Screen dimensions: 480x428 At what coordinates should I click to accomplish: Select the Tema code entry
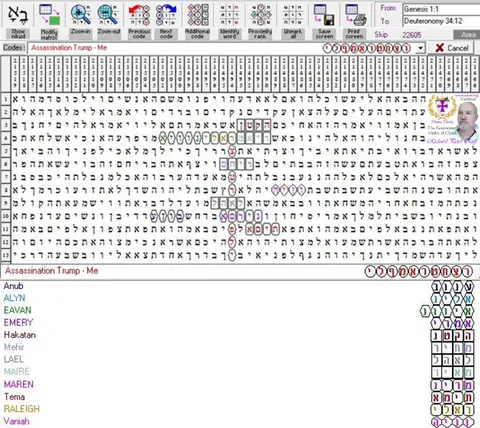click(14, 397)
